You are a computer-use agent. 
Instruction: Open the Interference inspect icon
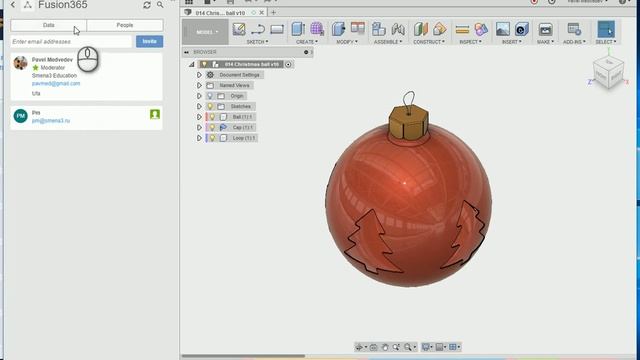click(x=481, y=29)
